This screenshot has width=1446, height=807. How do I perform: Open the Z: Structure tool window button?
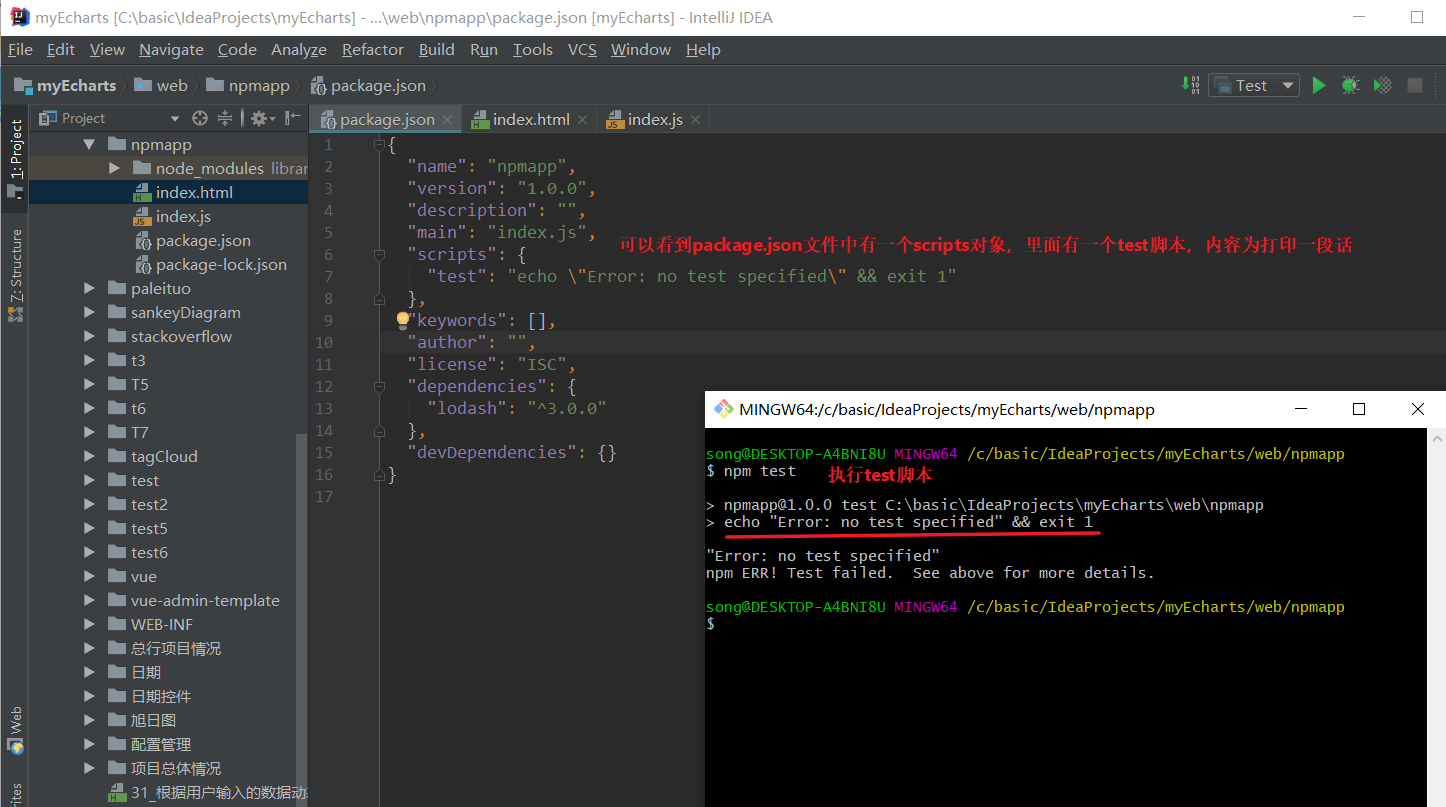[x=15, y=275]
